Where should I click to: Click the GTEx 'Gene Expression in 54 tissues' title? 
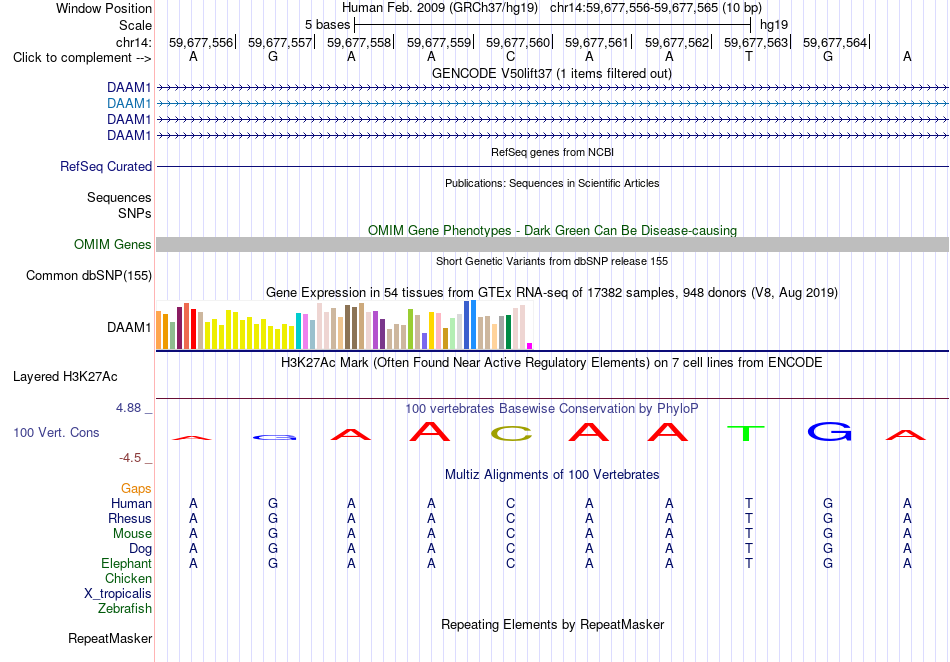point(552,293)
